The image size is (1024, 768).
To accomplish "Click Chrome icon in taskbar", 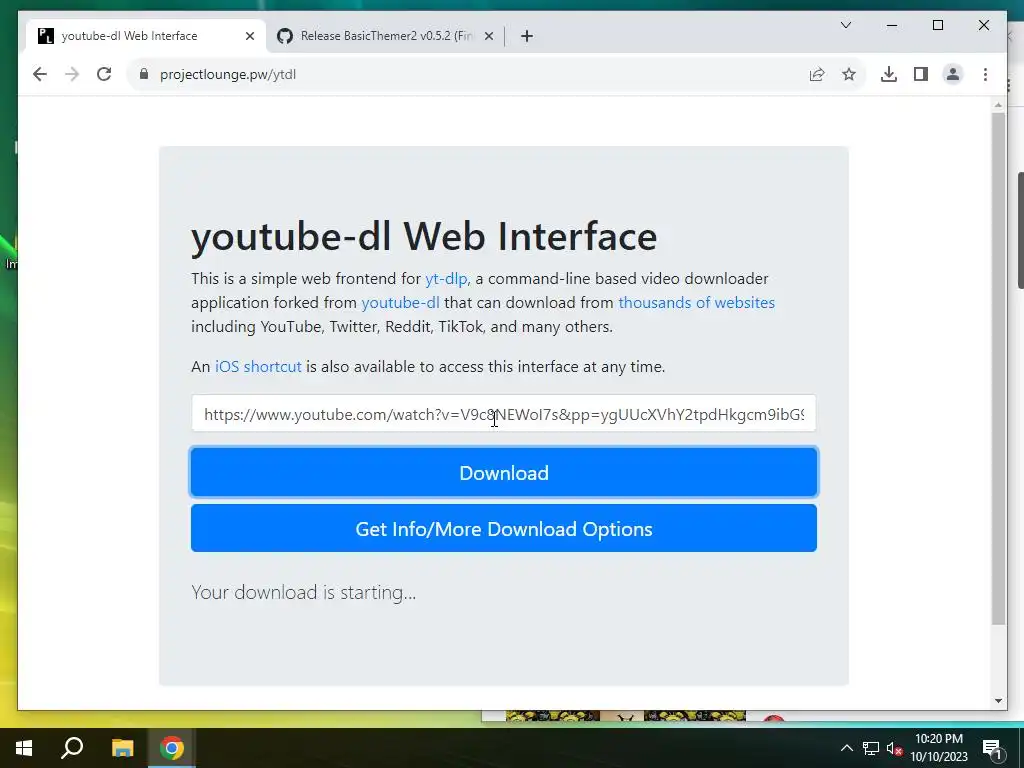I will (x=172, y=748).
